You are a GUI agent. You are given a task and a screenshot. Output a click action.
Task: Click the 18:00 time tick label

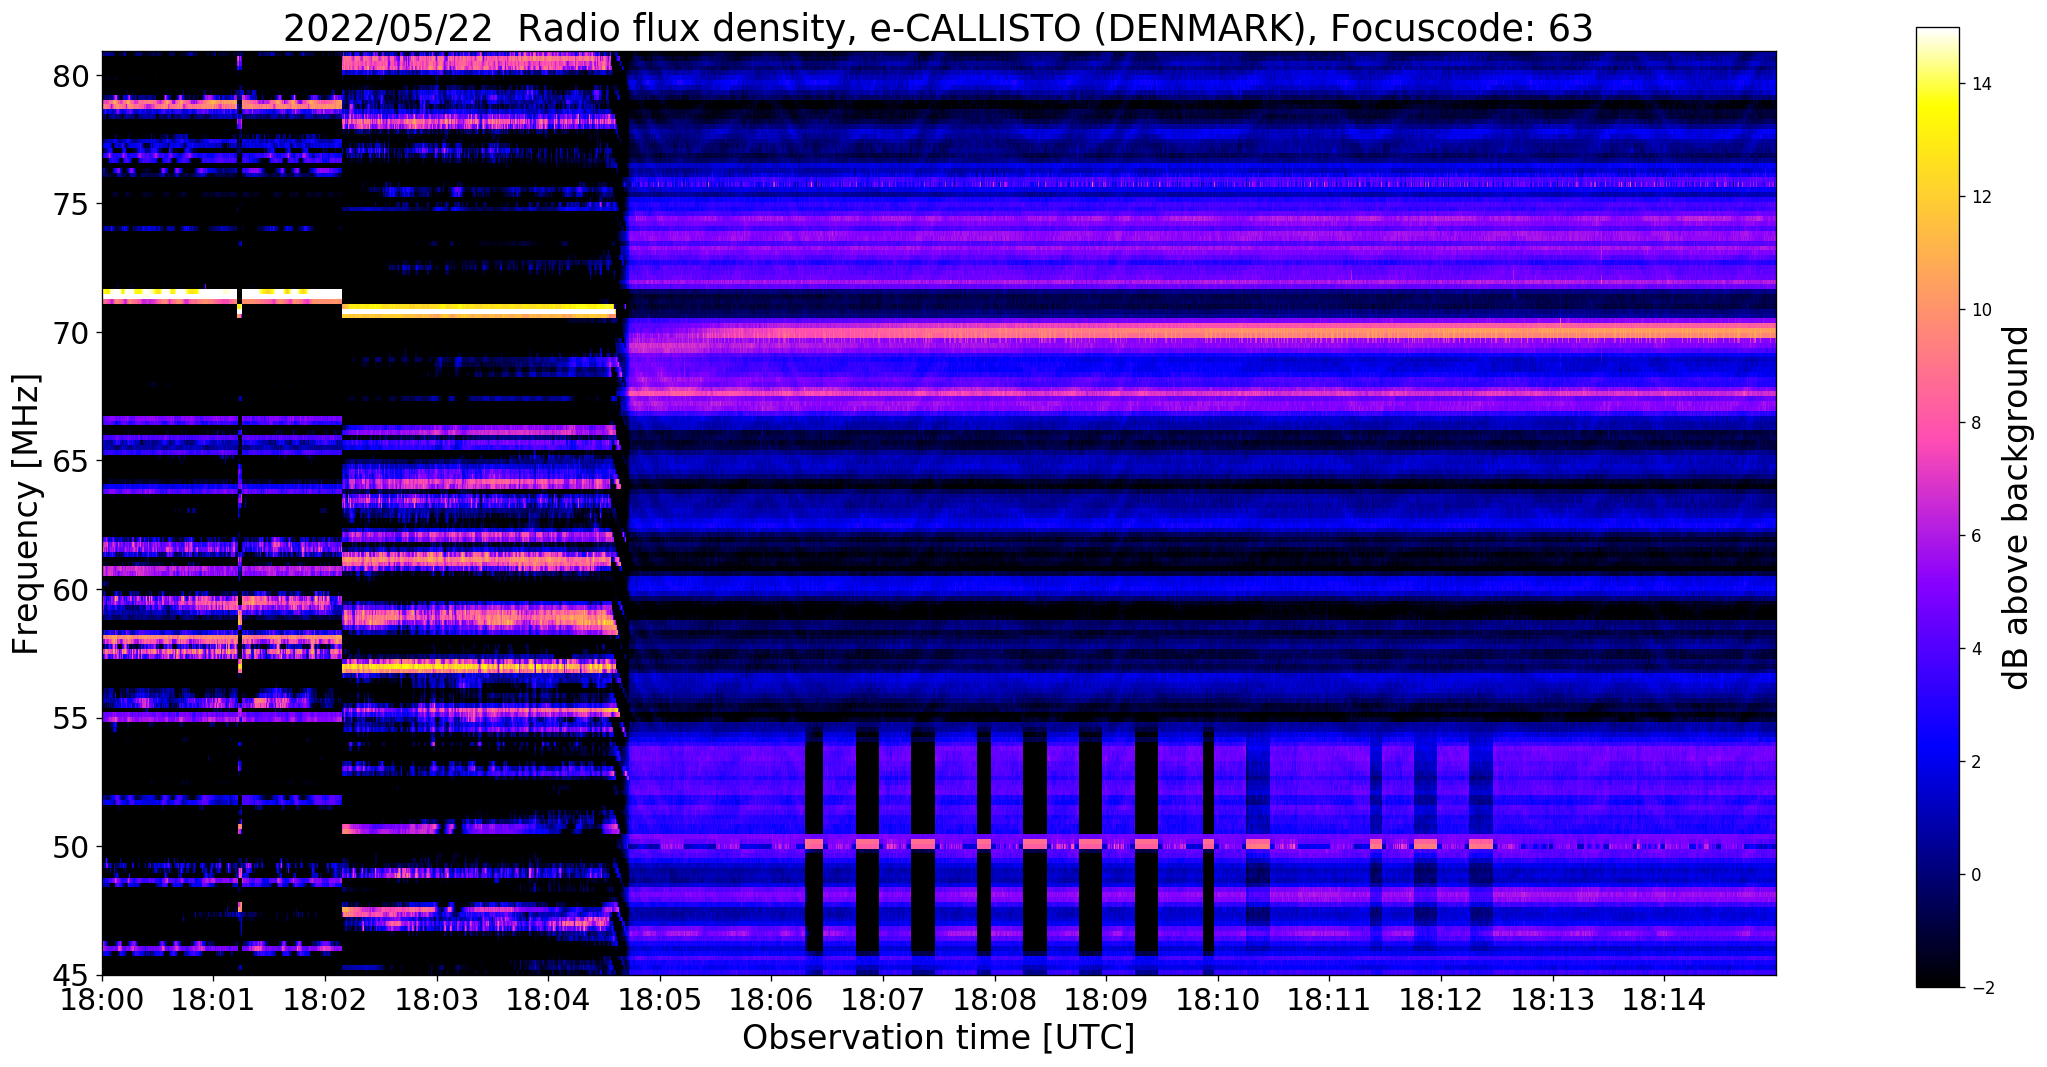(x=102, y=999)
